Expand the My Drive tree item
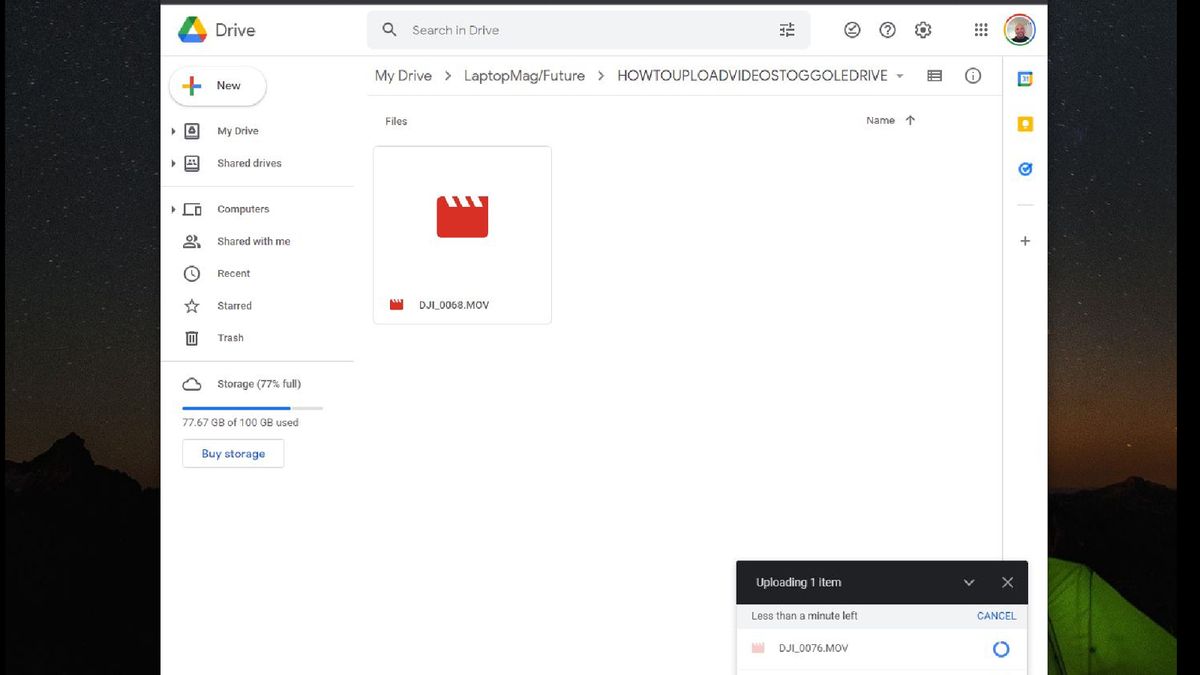Viewport: 1200px width, 675px height. (x=173, y=130)
